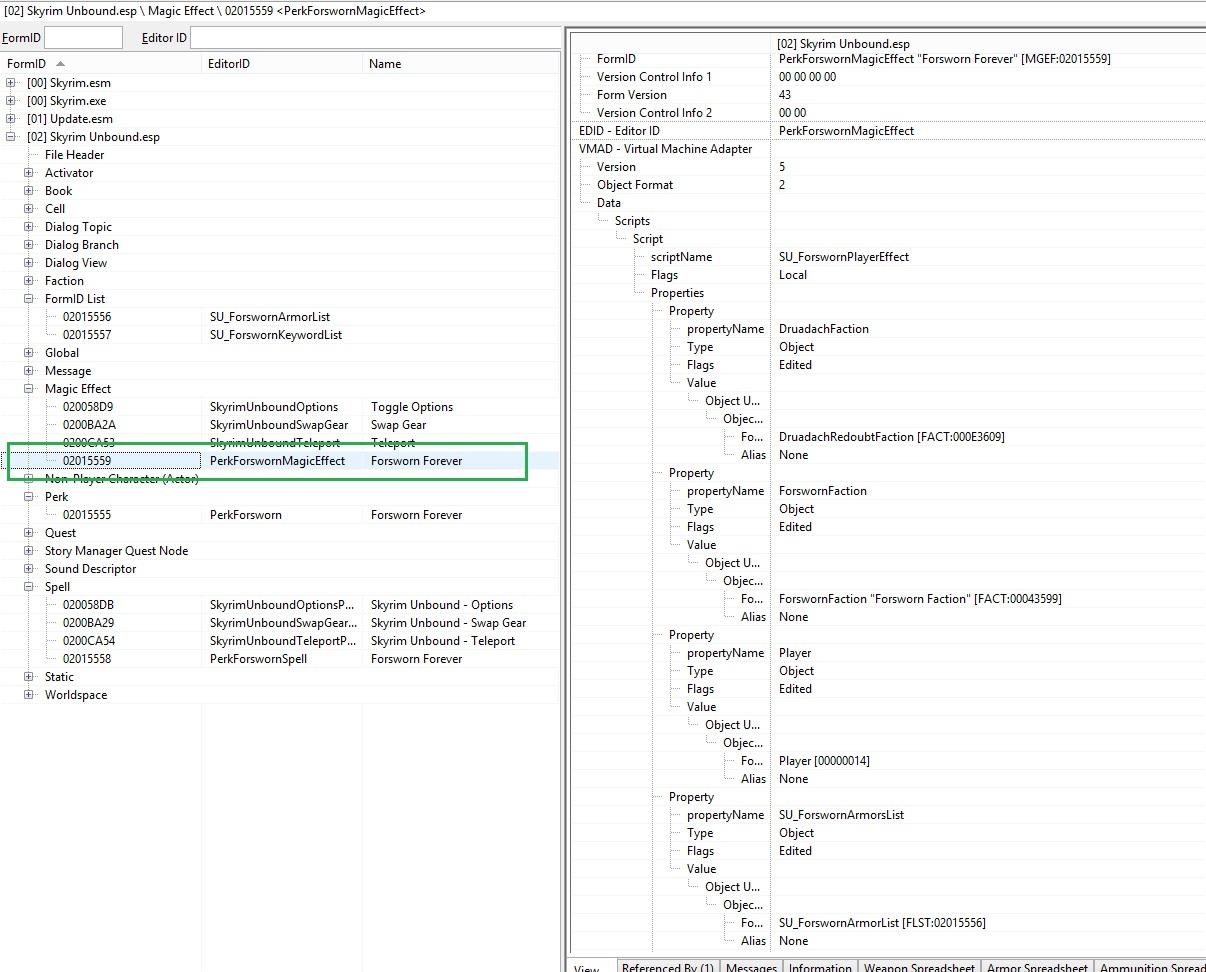Click the VMAD - Virtual Machine Adapter row

pos(888,149)
